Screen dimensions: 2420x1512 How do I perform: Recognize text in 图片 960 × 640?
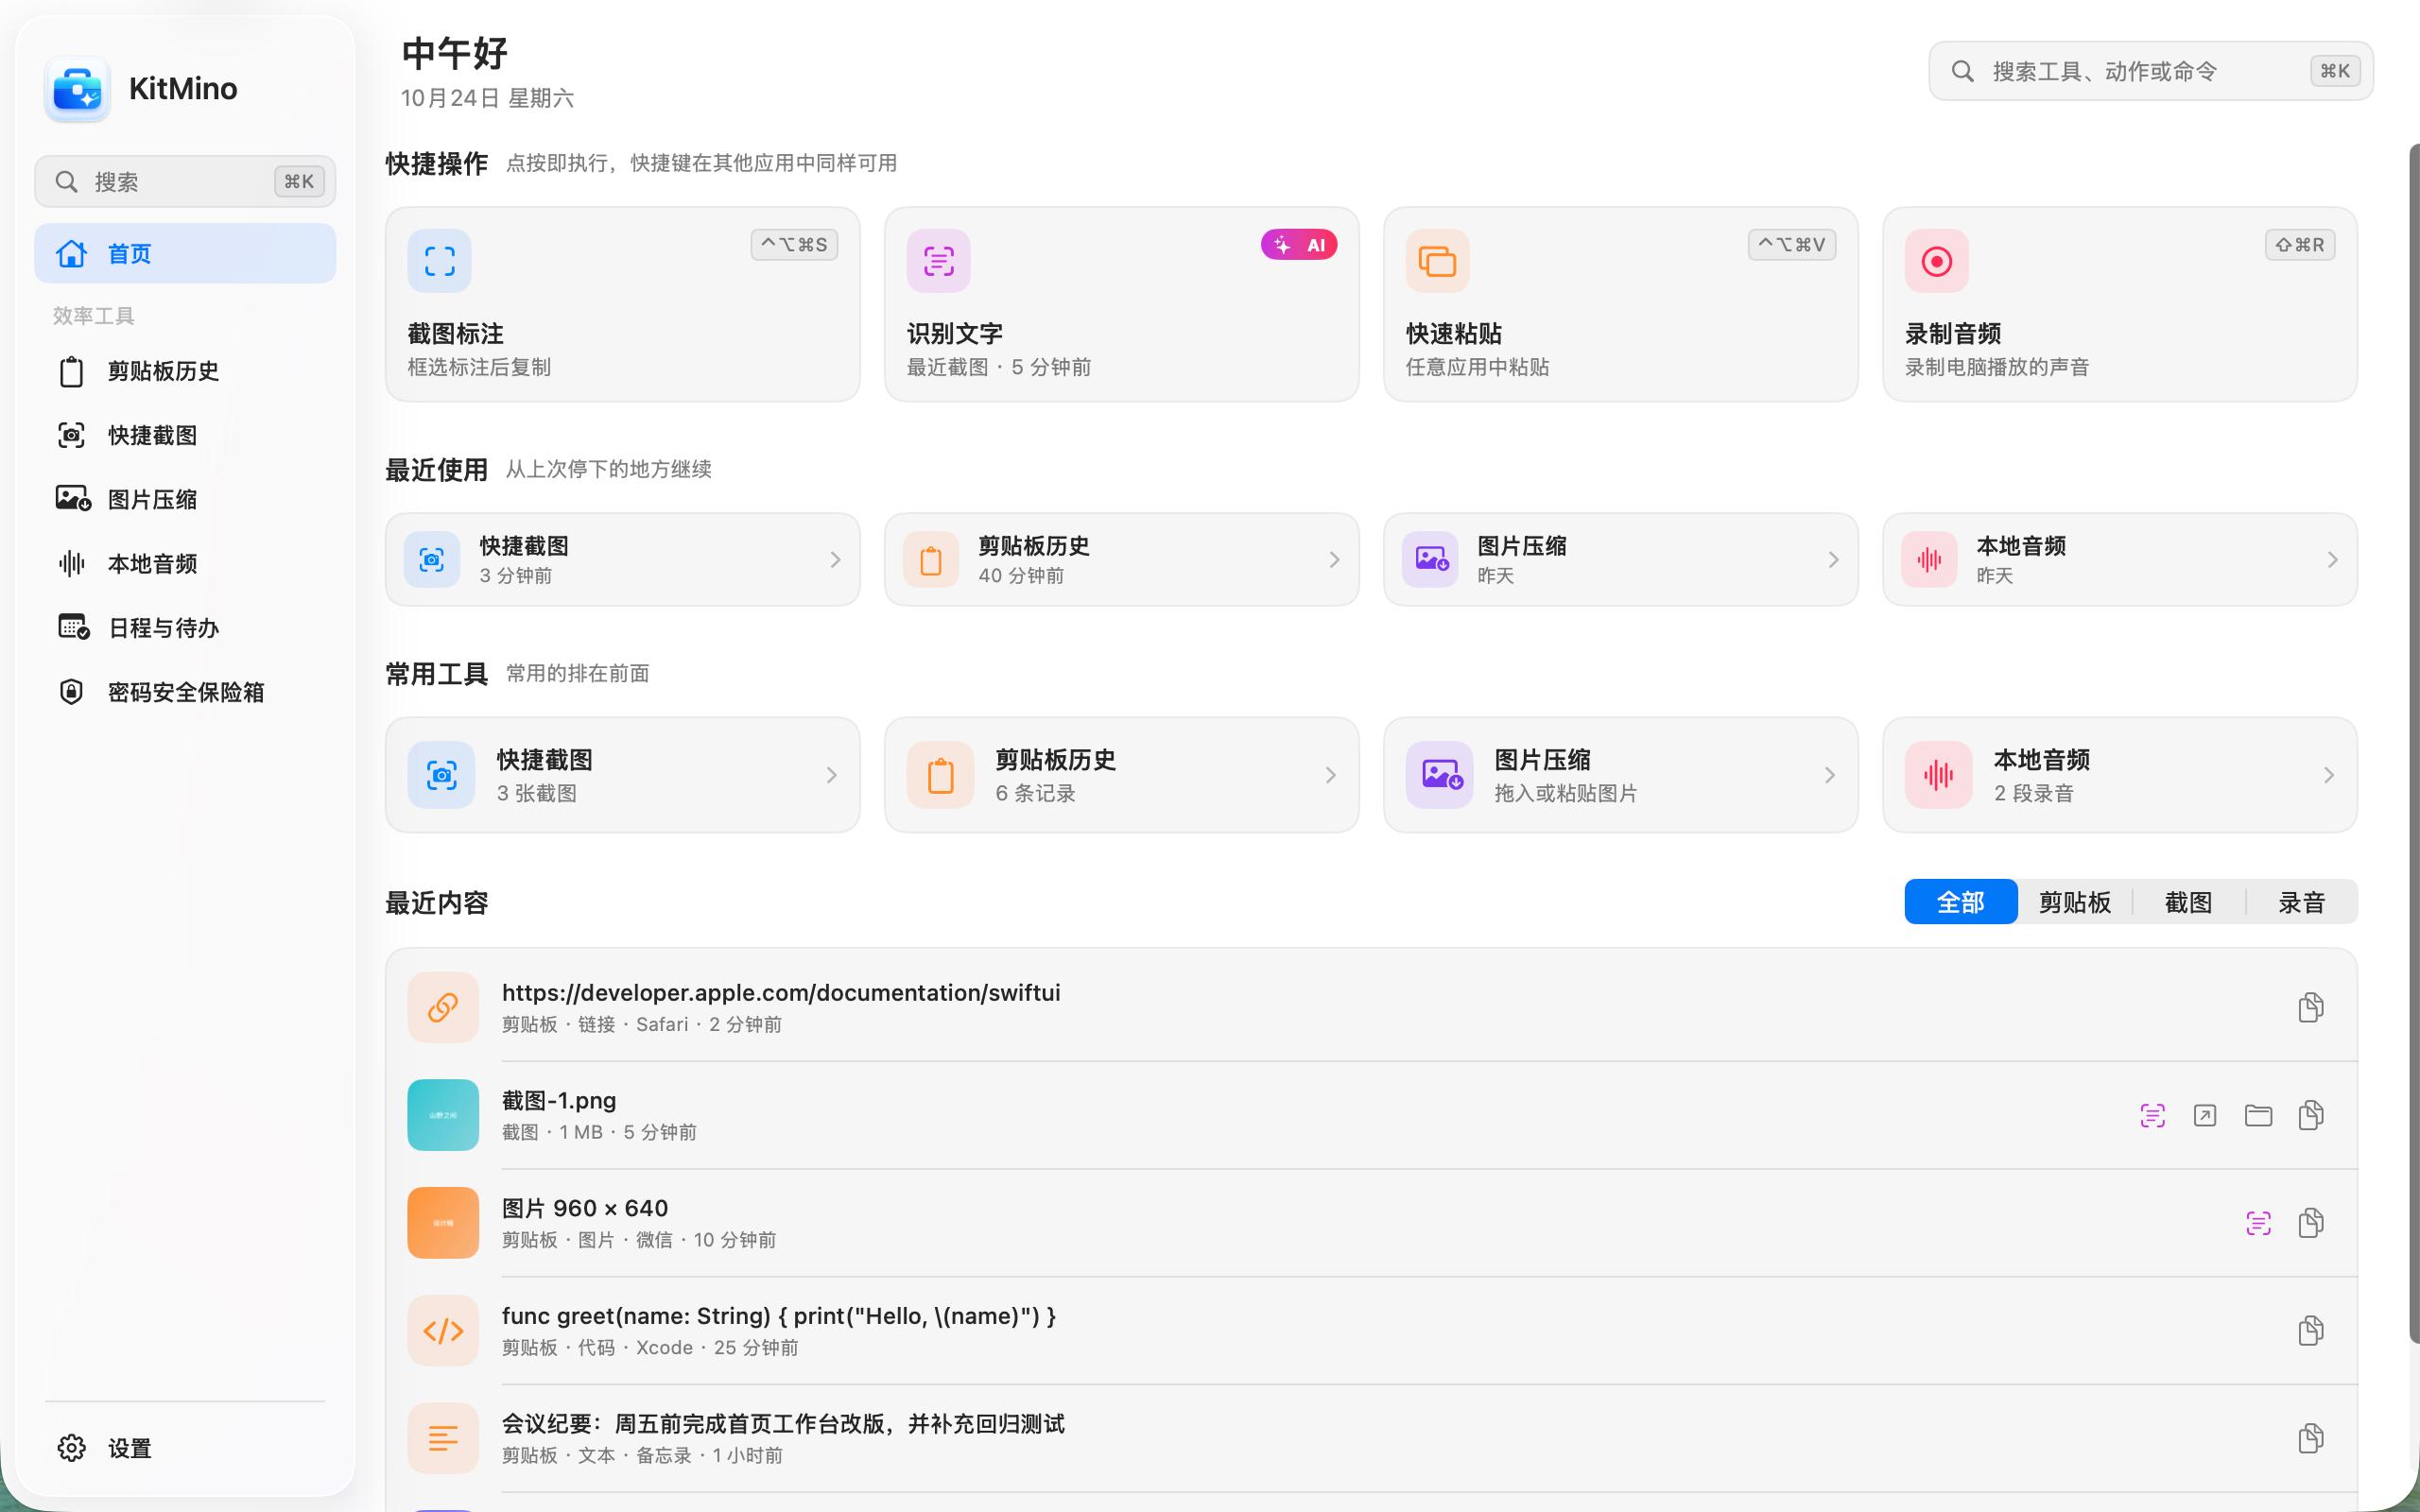coord(2258,1223)
